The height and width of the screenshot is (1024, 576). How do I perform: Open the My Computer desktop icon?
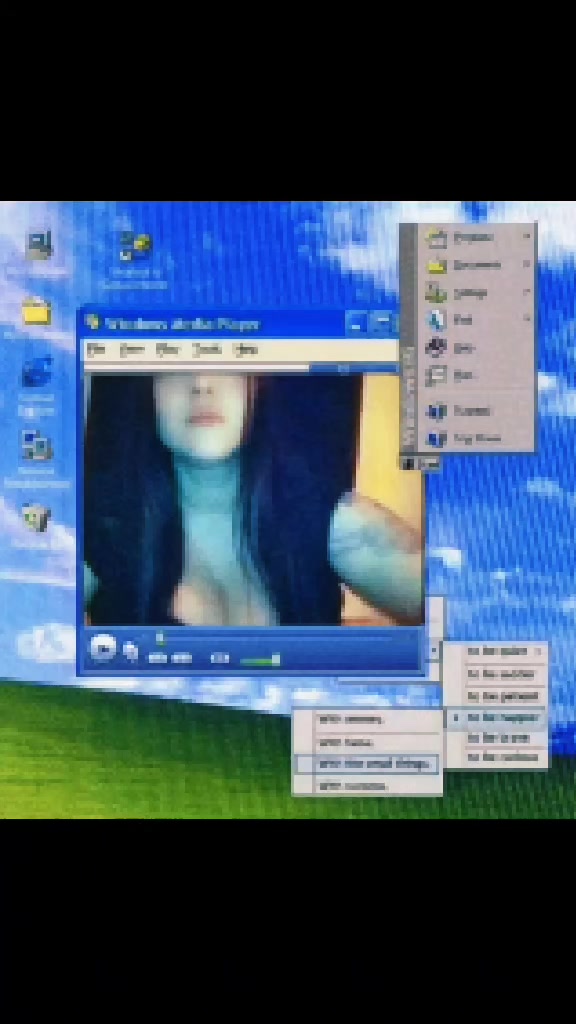click(40, 246)
